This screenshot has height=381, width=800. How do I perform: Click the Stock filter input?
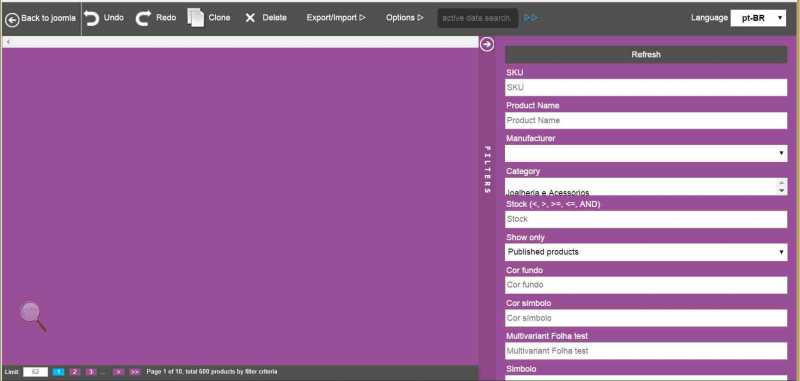646,219
